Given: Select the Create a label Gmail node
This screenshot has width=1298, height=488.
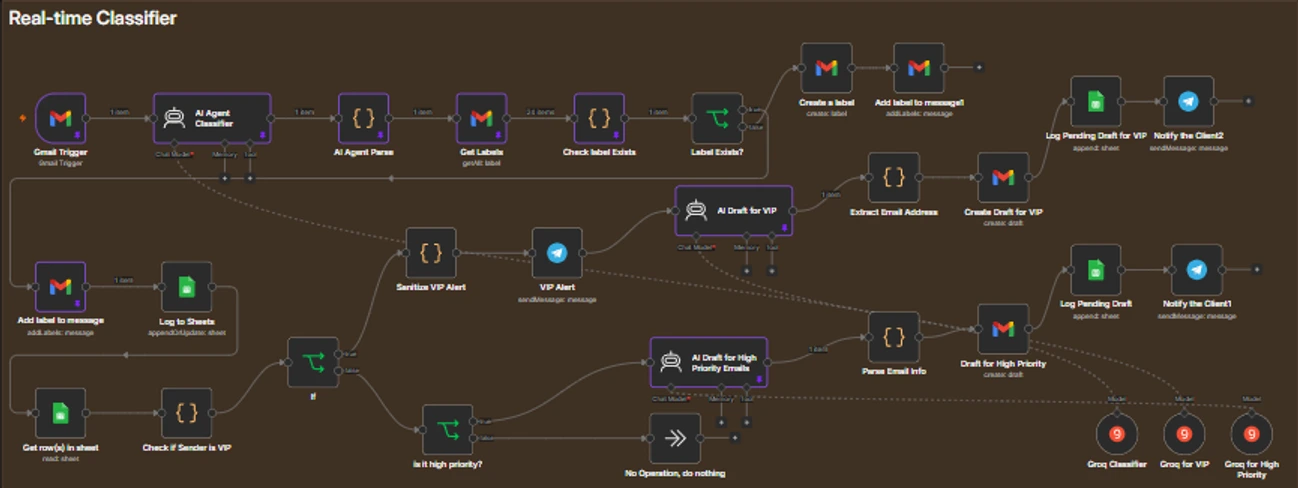Looking at the screenshot, I should [826, 67].
